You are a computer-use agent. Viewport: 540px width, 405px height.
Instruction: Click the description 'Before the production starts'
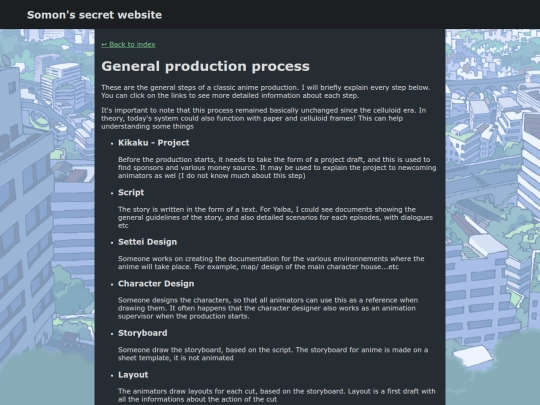(277, 167)
